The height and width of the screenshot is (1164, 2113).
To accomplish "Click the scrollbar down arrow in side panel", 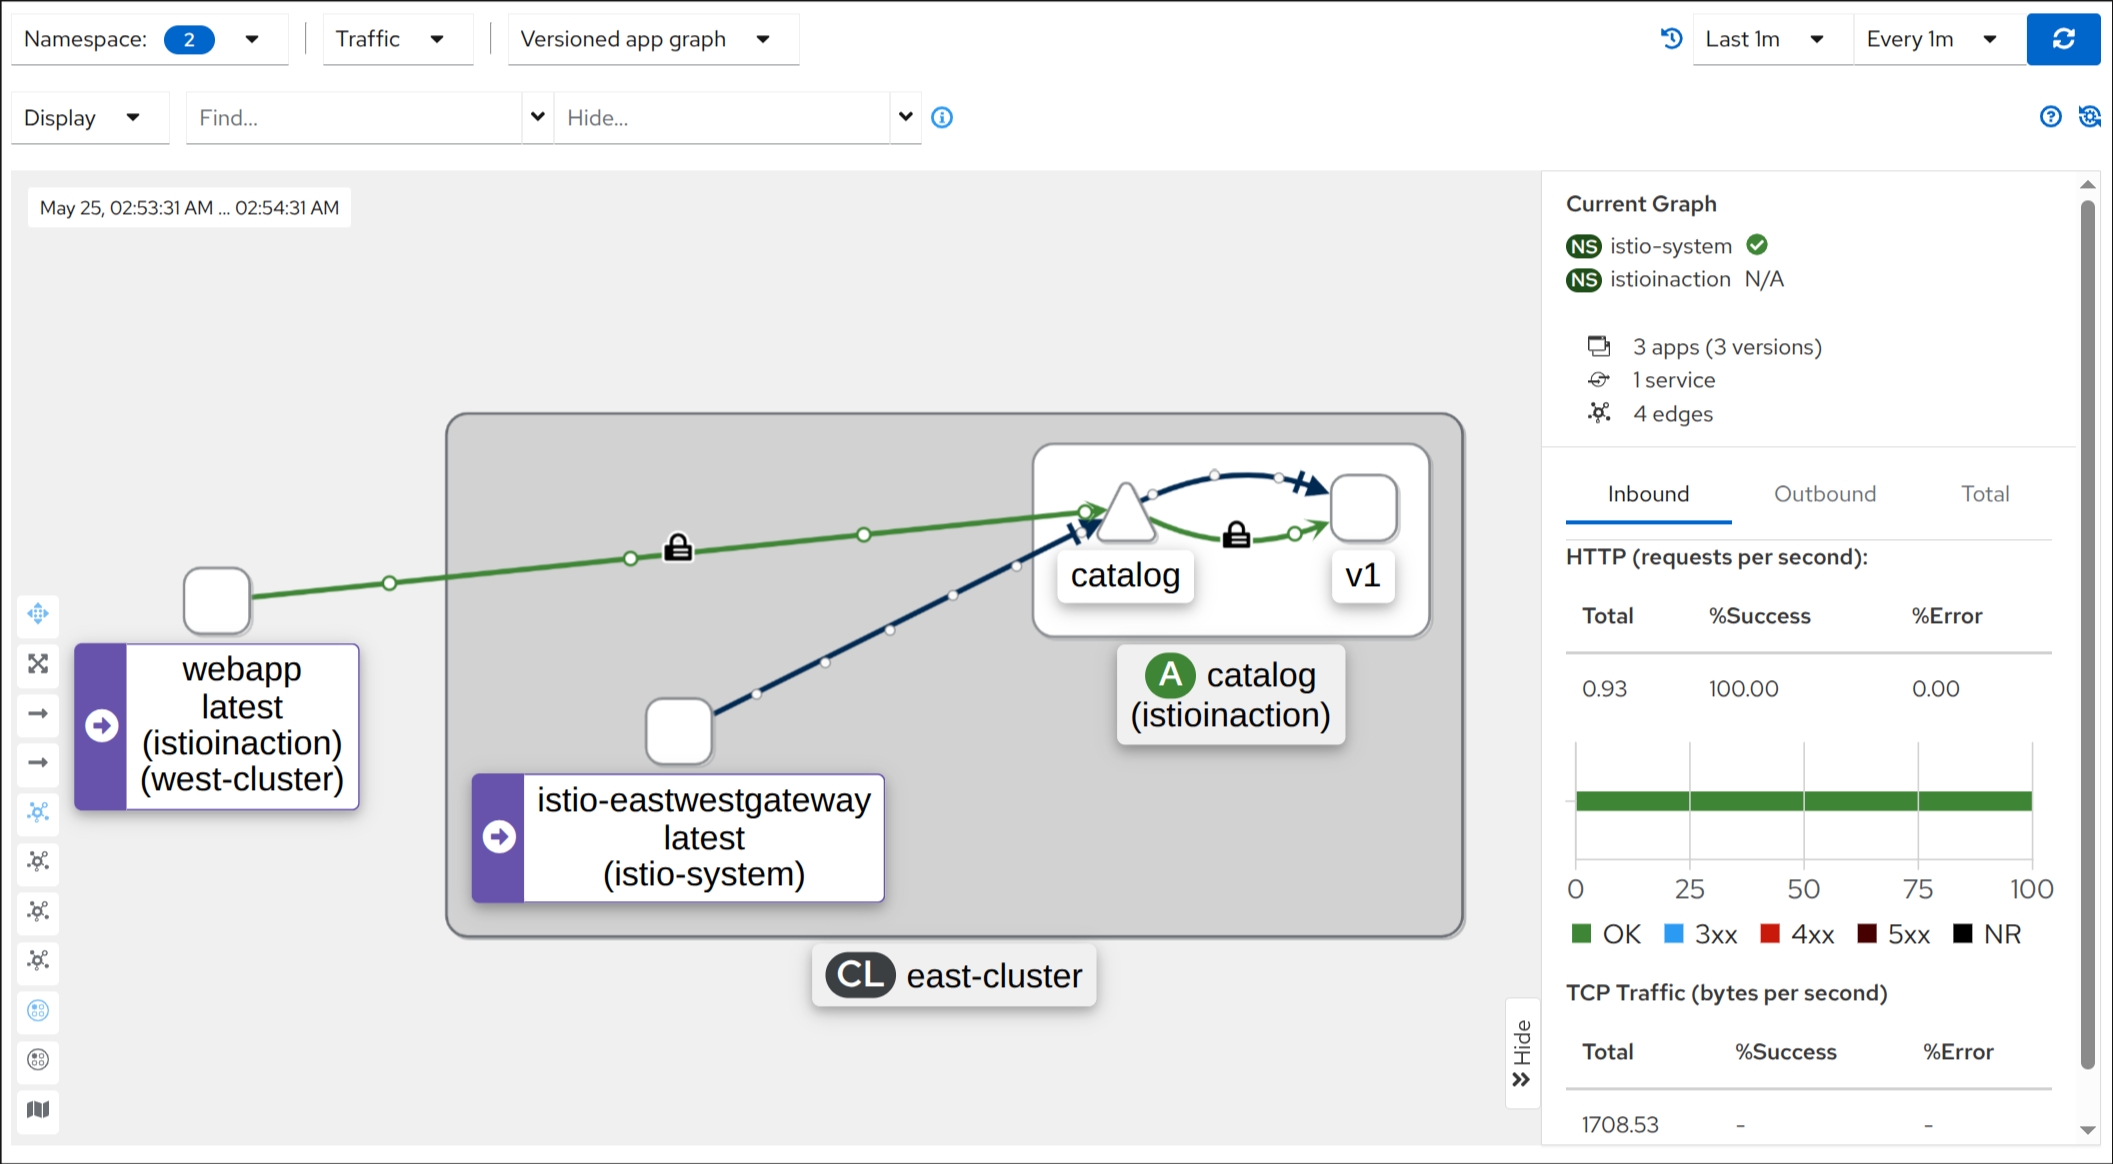I will coord(2087,1130).
